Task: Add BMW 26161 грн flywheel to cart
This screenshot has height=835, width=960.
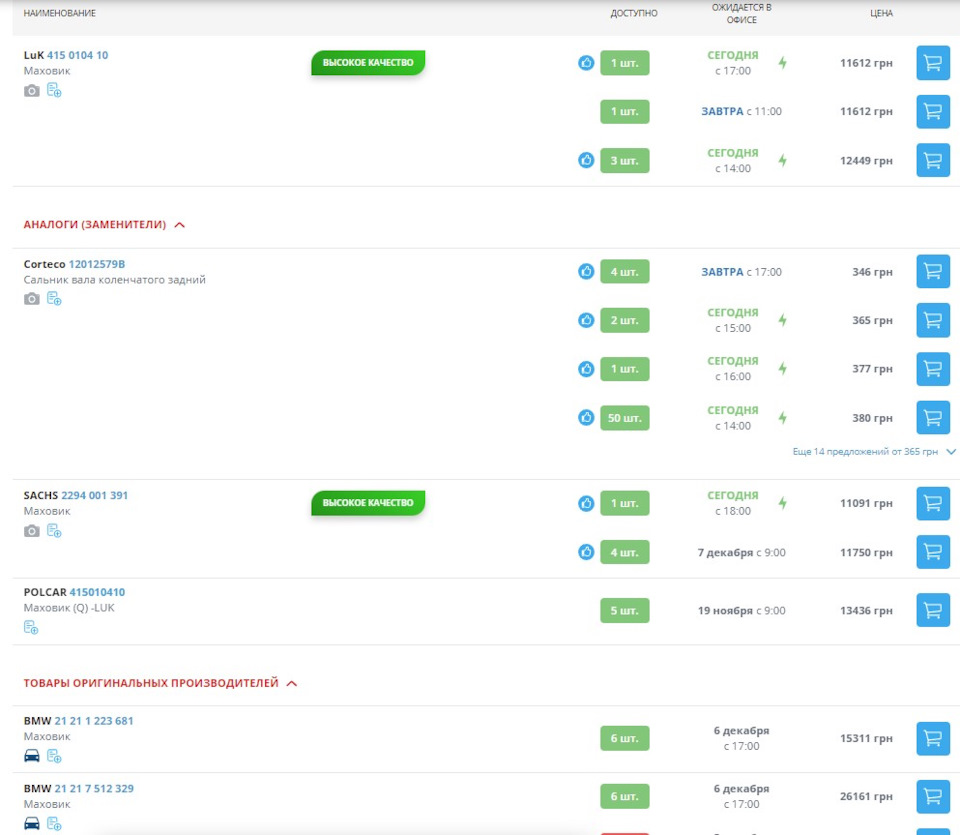Action: pos(932,796)
